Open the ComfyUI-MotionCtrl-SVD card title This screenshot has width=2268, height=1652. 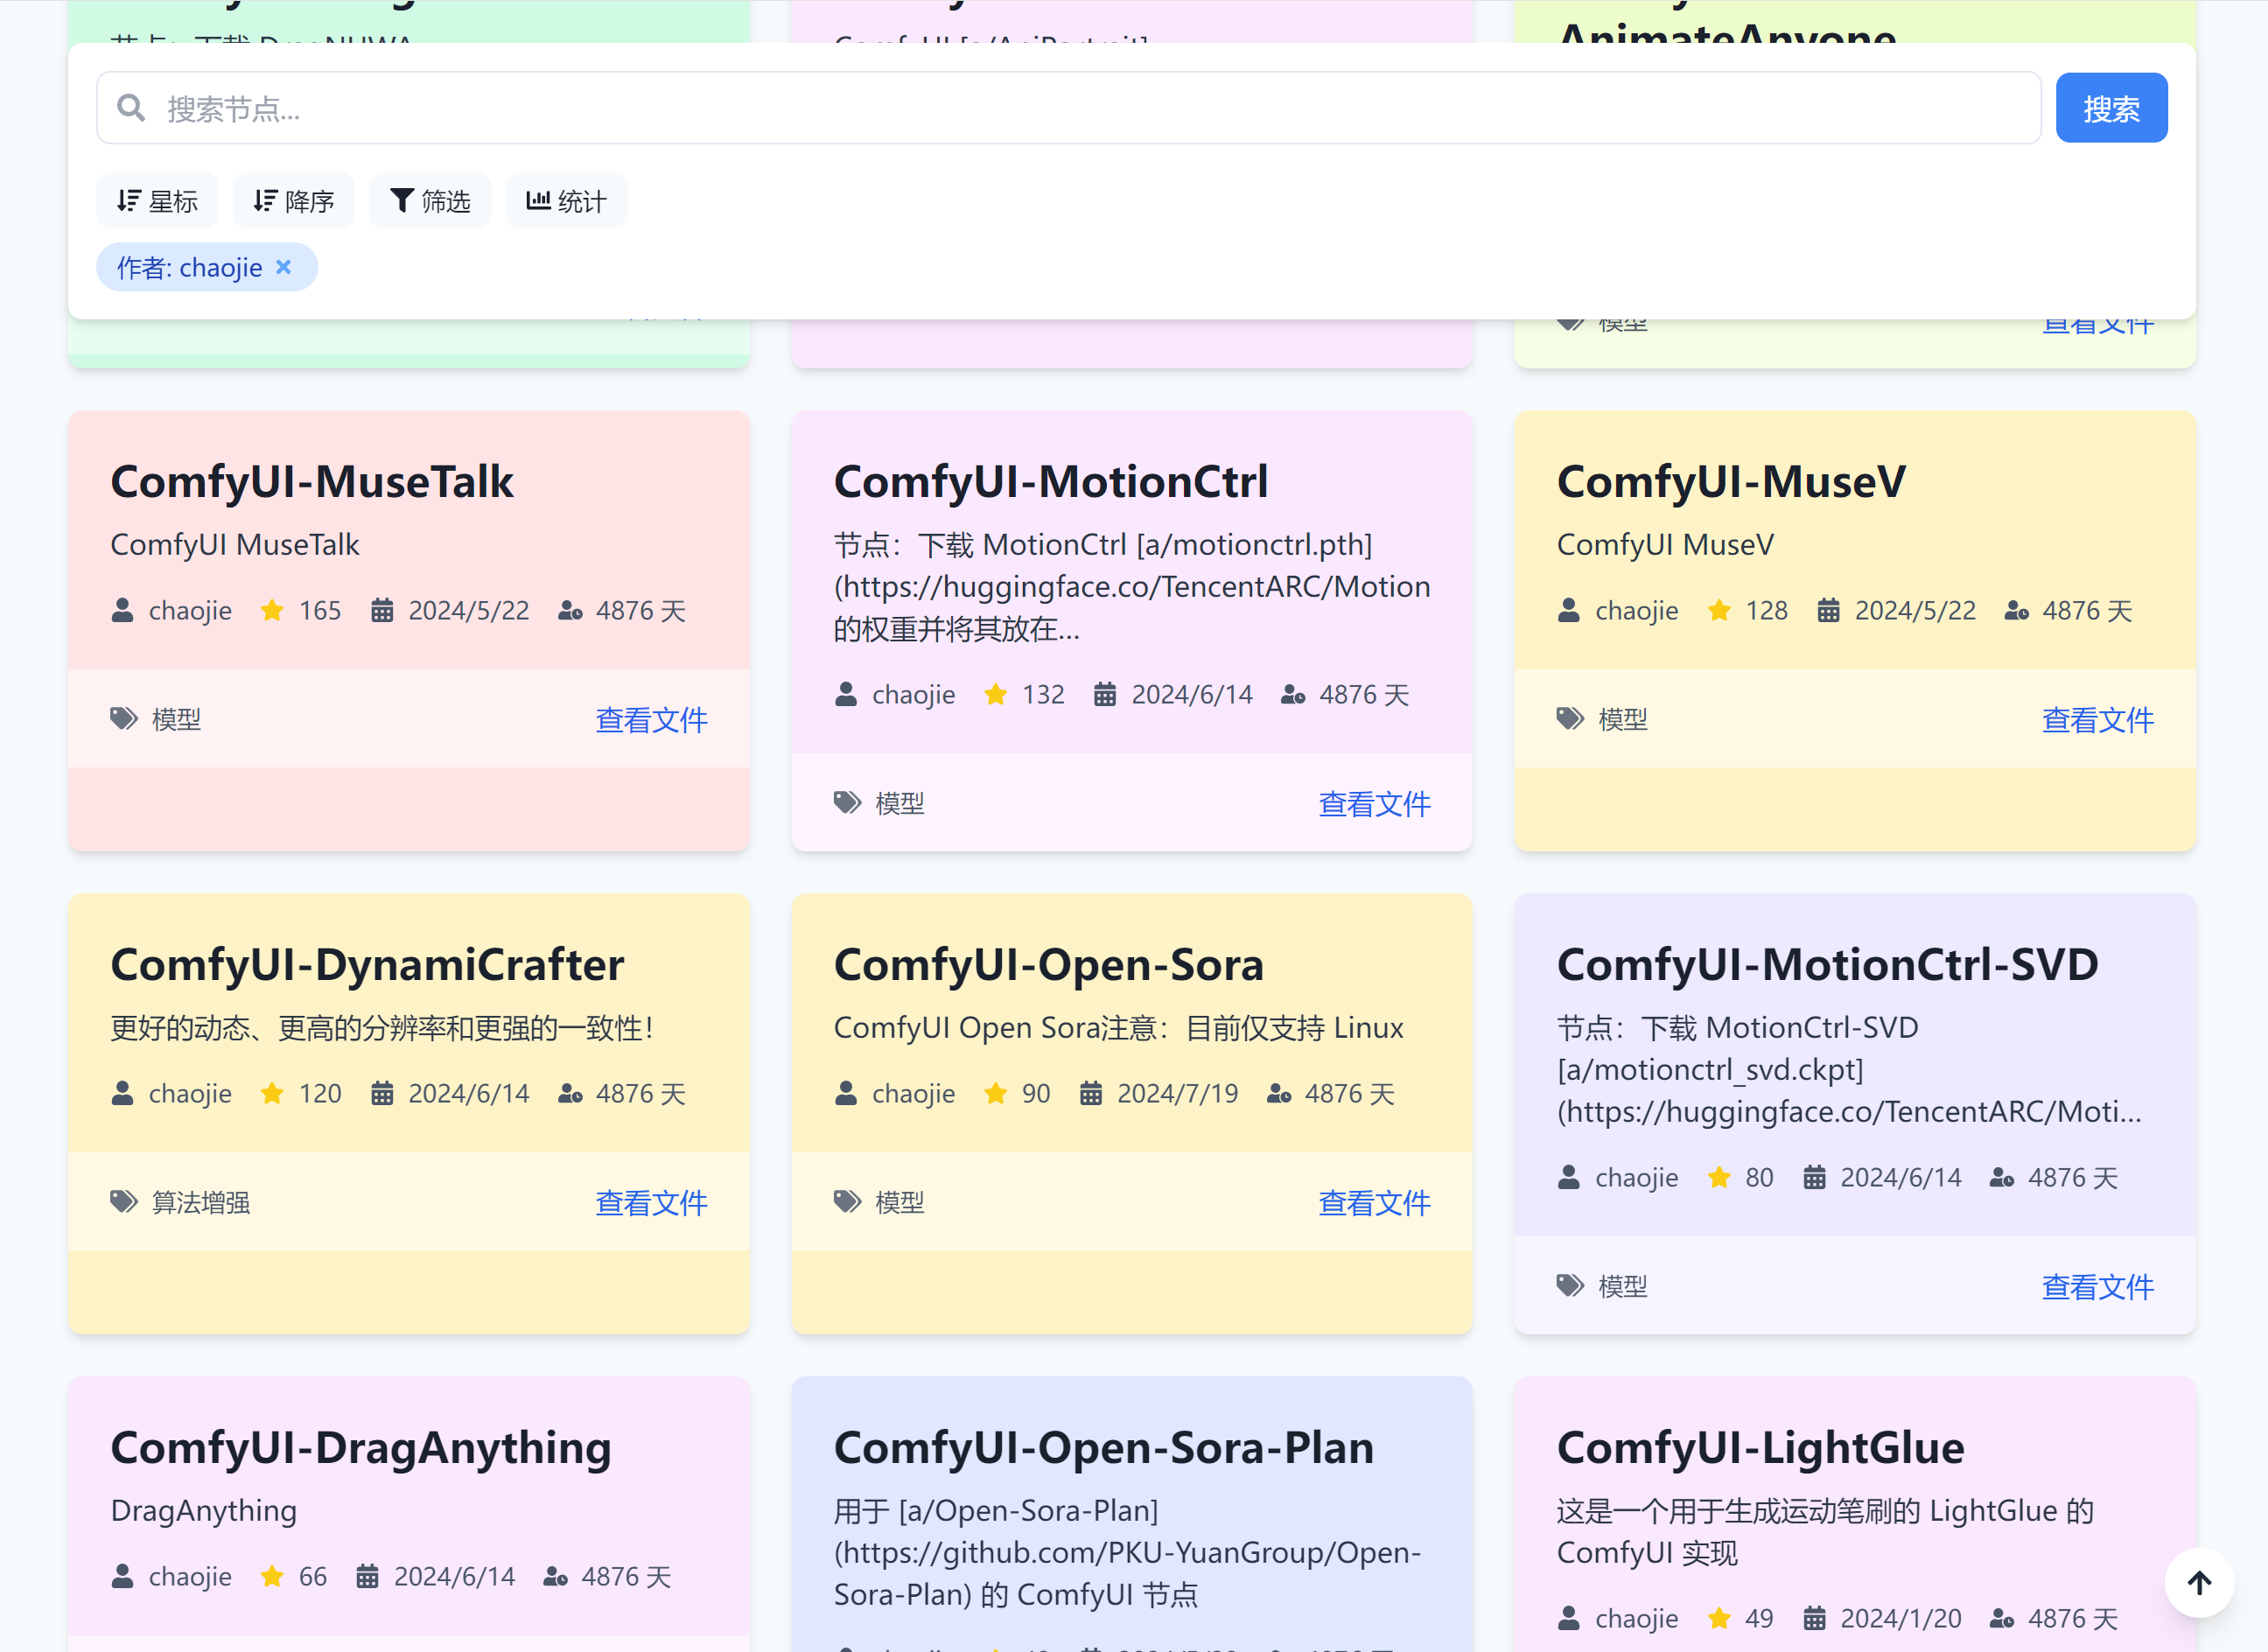pyautogui.click(x=1827, y=964)
